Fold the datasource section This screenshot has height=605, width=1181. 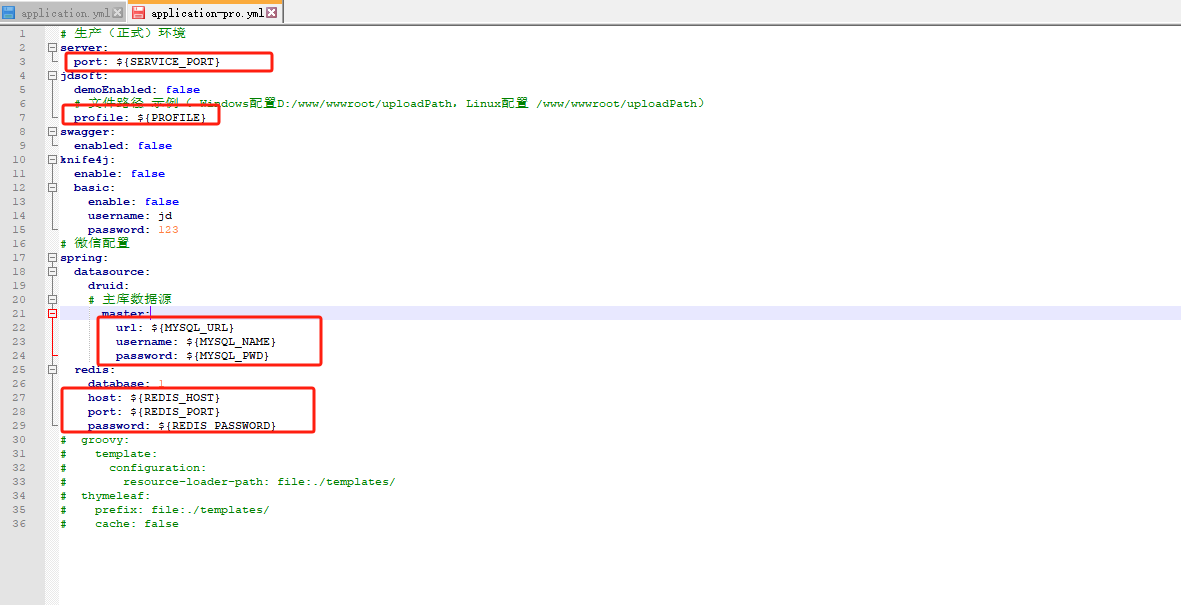52,272
